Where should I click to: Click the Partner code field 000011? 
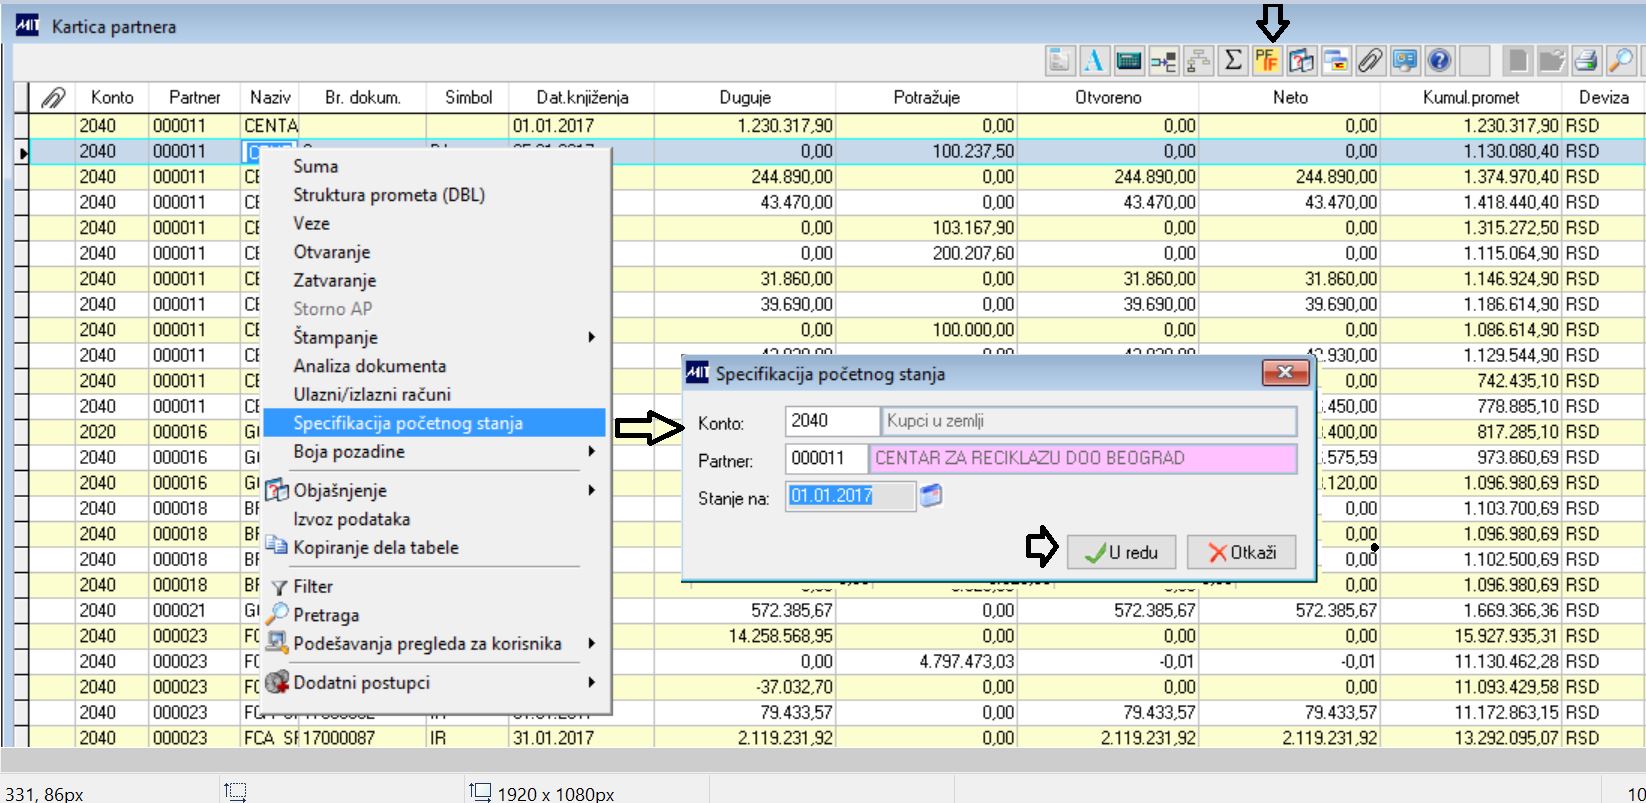(827, 458)
